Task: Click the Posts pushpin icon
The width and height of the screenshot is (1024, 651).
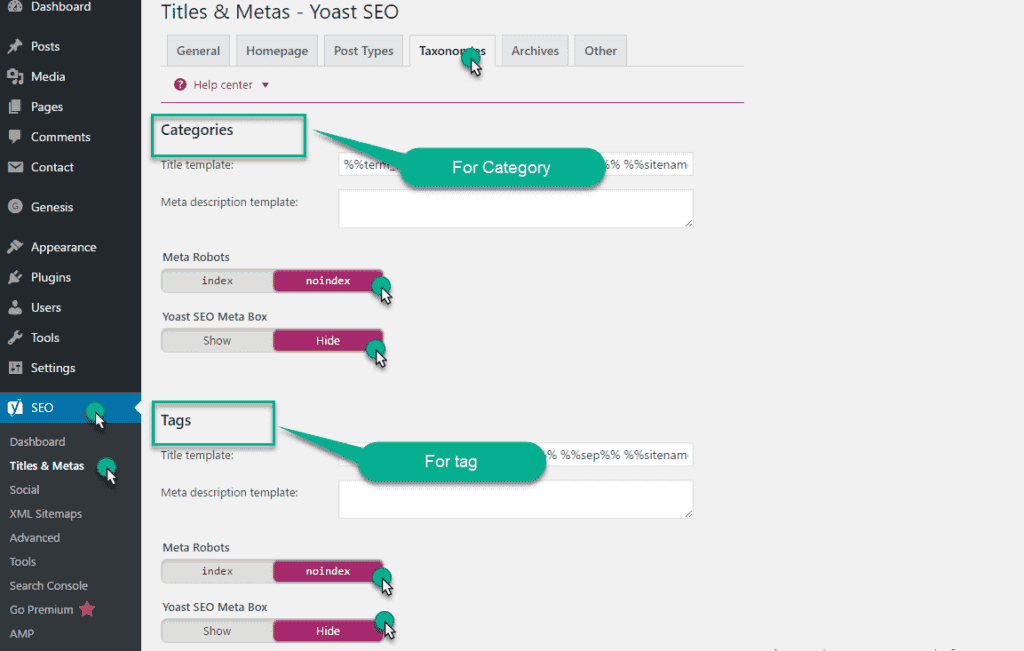Action: (x=15, y=46)
